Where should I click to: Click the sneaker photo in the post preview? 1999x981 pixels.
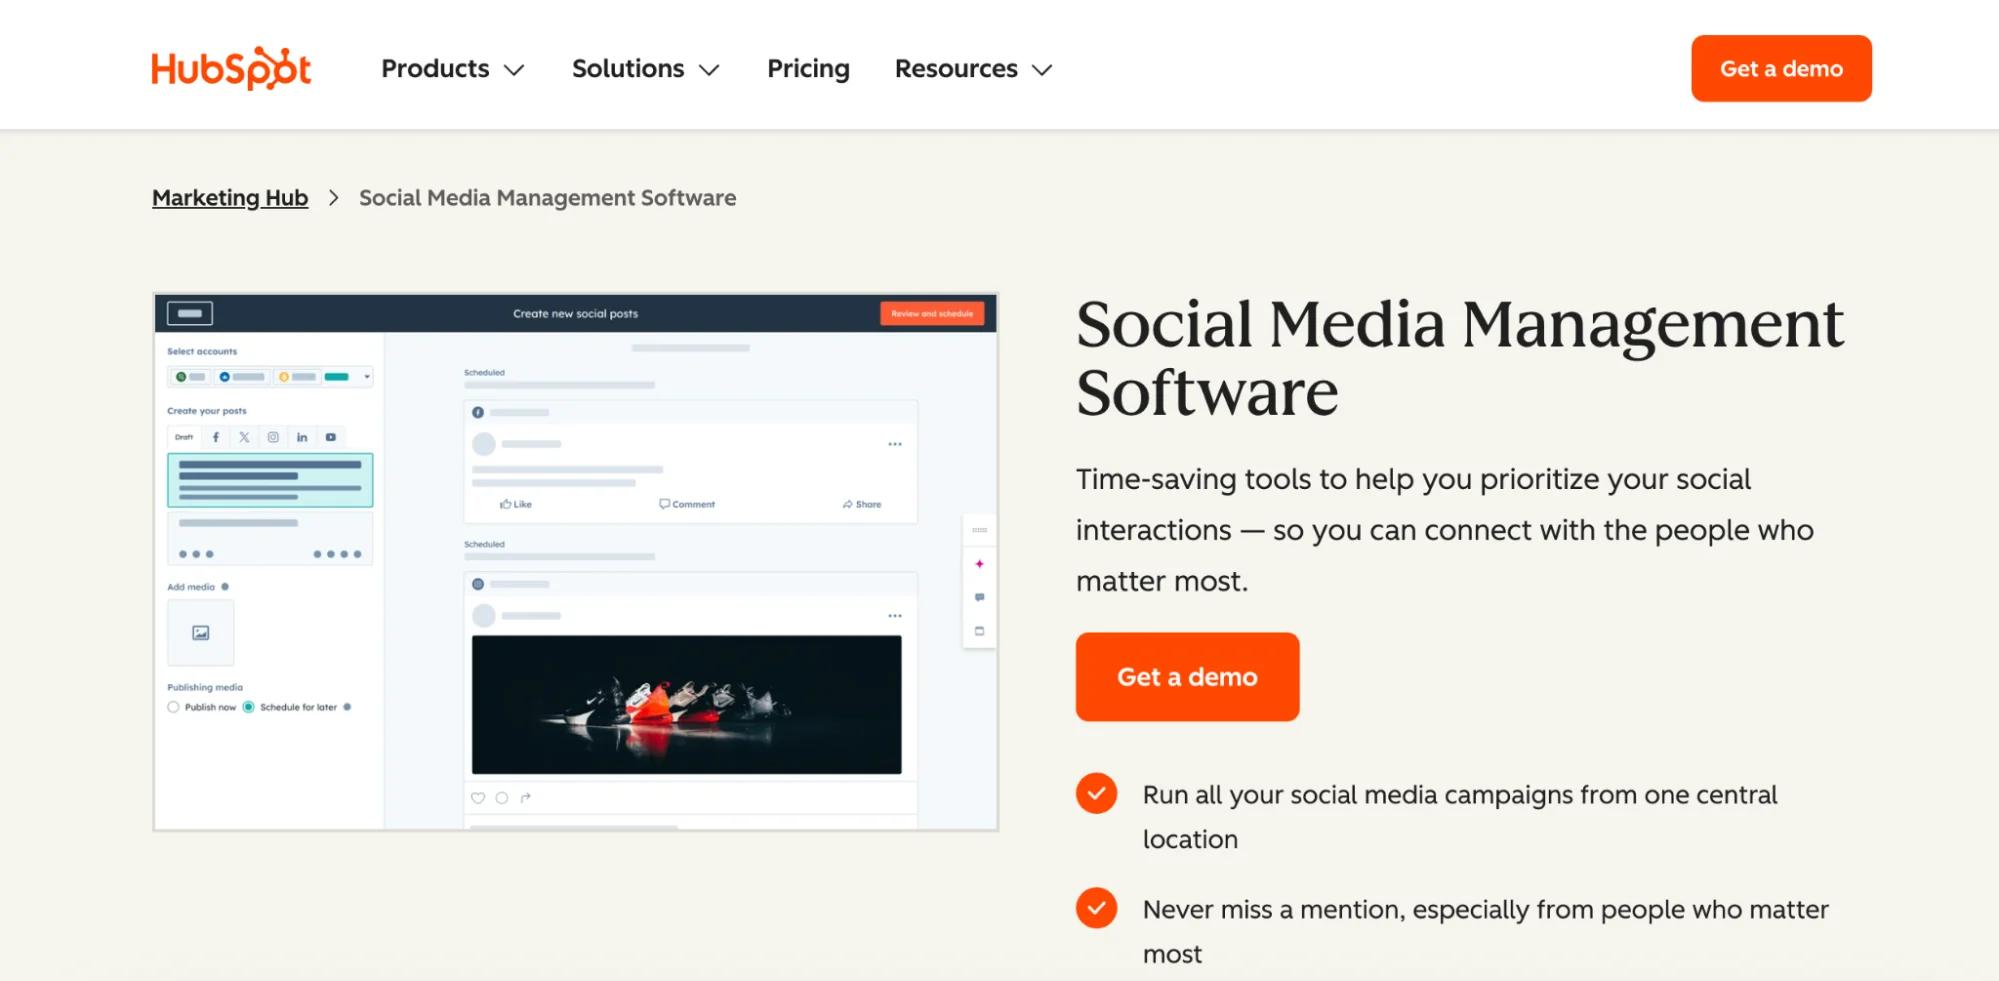pos(686,704)
